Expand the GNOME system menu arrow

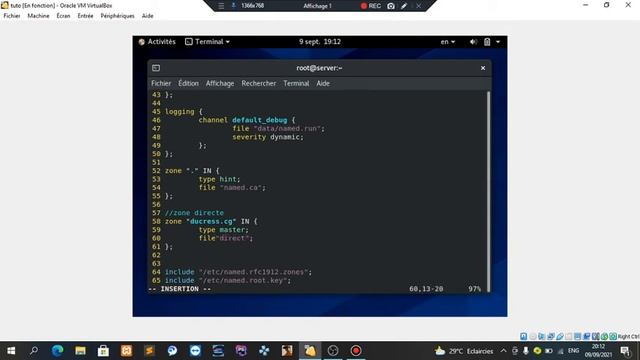tap(498, 42)
